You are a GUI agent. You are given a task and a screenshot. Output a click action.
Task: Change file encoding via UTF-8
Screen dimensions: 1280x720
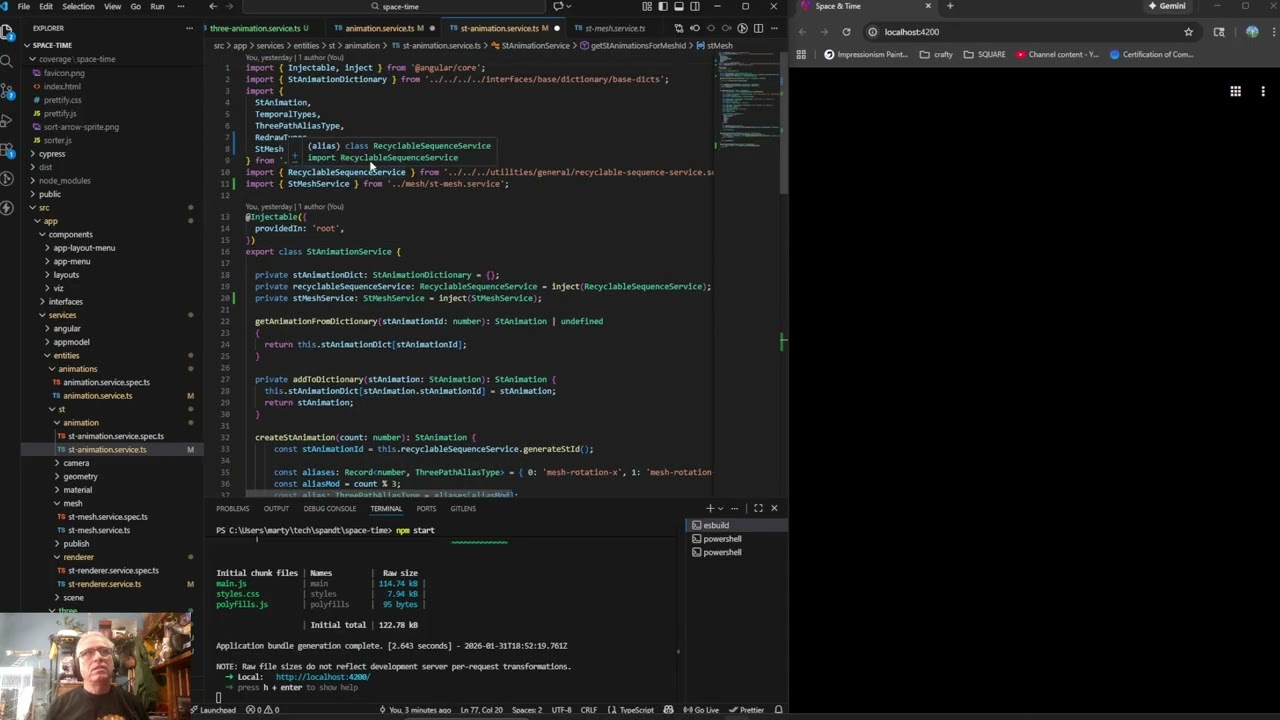point(561,710)
